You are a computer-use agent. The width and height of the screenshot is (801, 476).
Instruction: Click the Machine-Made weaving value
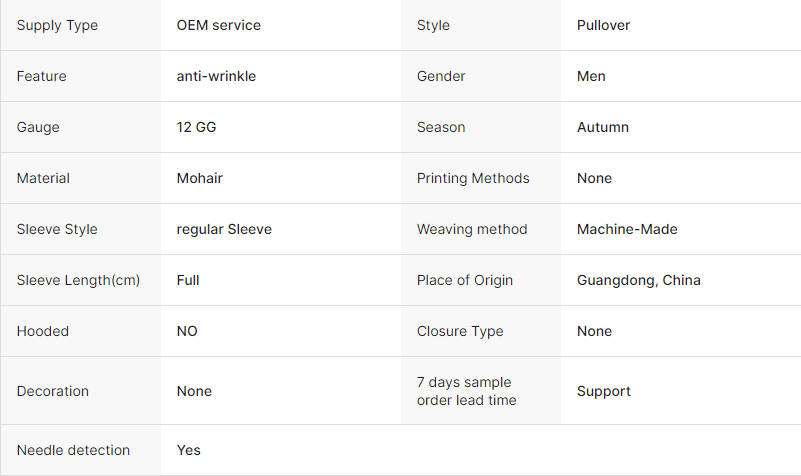(627, 229)
